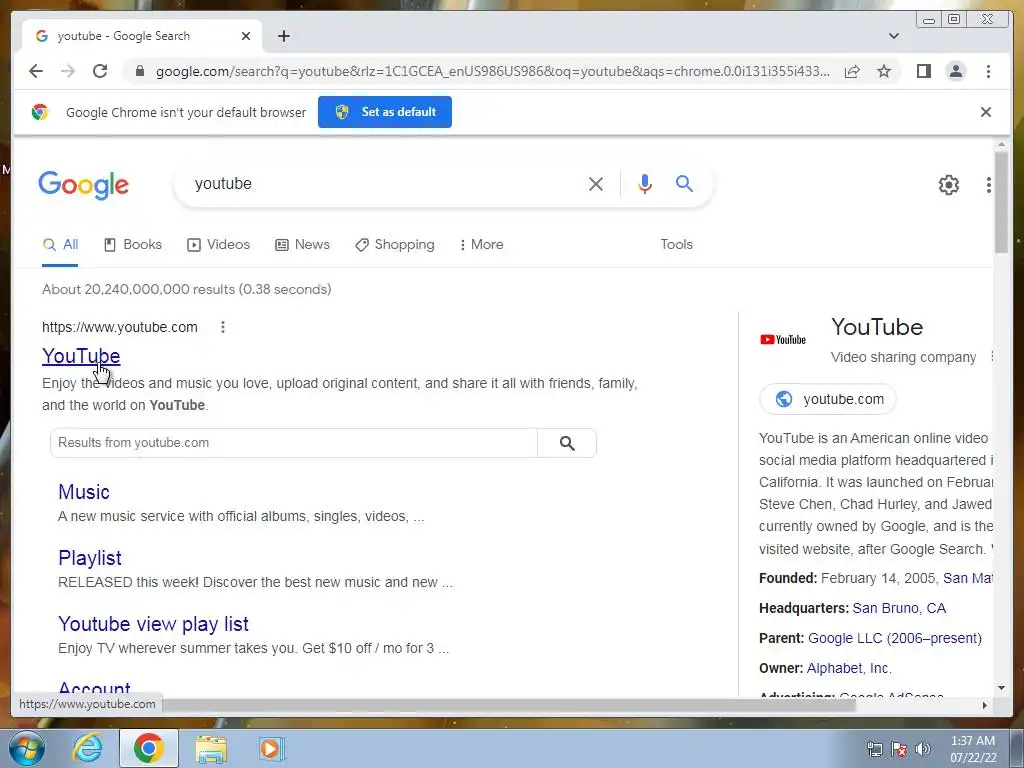Click the YouTube logo in knowledge panel
Image resolution: width=1024 pixels, height=768 pixels.
click(783, 340)
